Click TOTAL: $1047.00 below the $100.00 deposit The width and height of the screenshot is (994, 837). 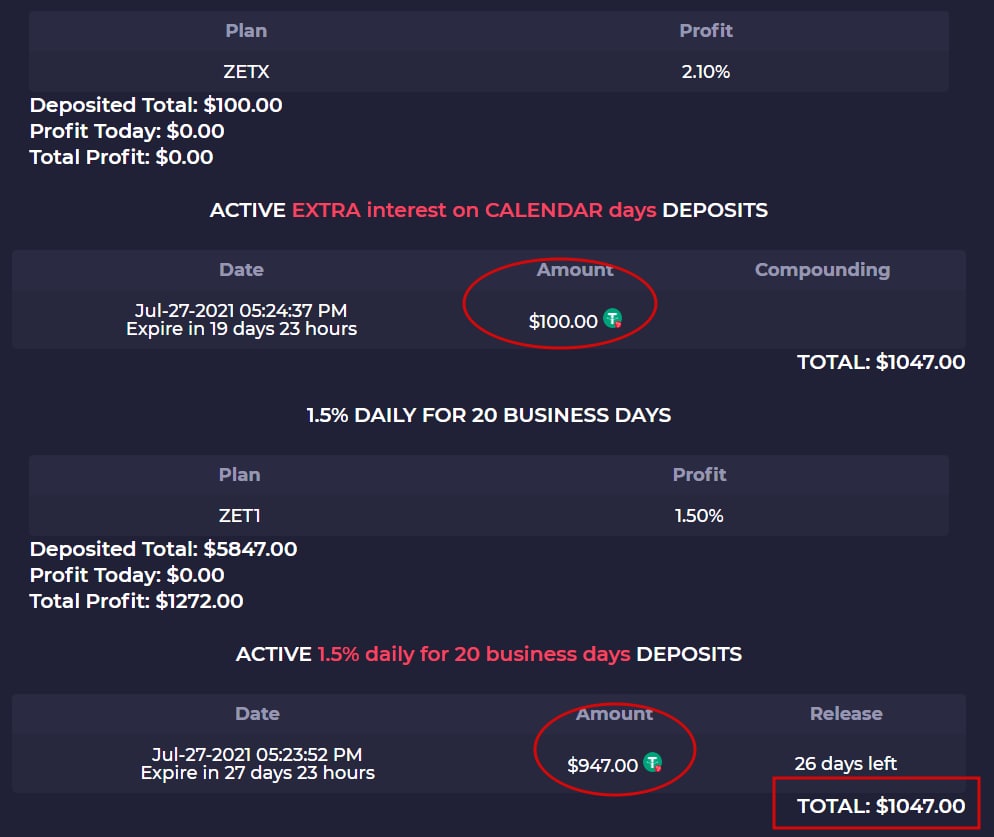881,362
